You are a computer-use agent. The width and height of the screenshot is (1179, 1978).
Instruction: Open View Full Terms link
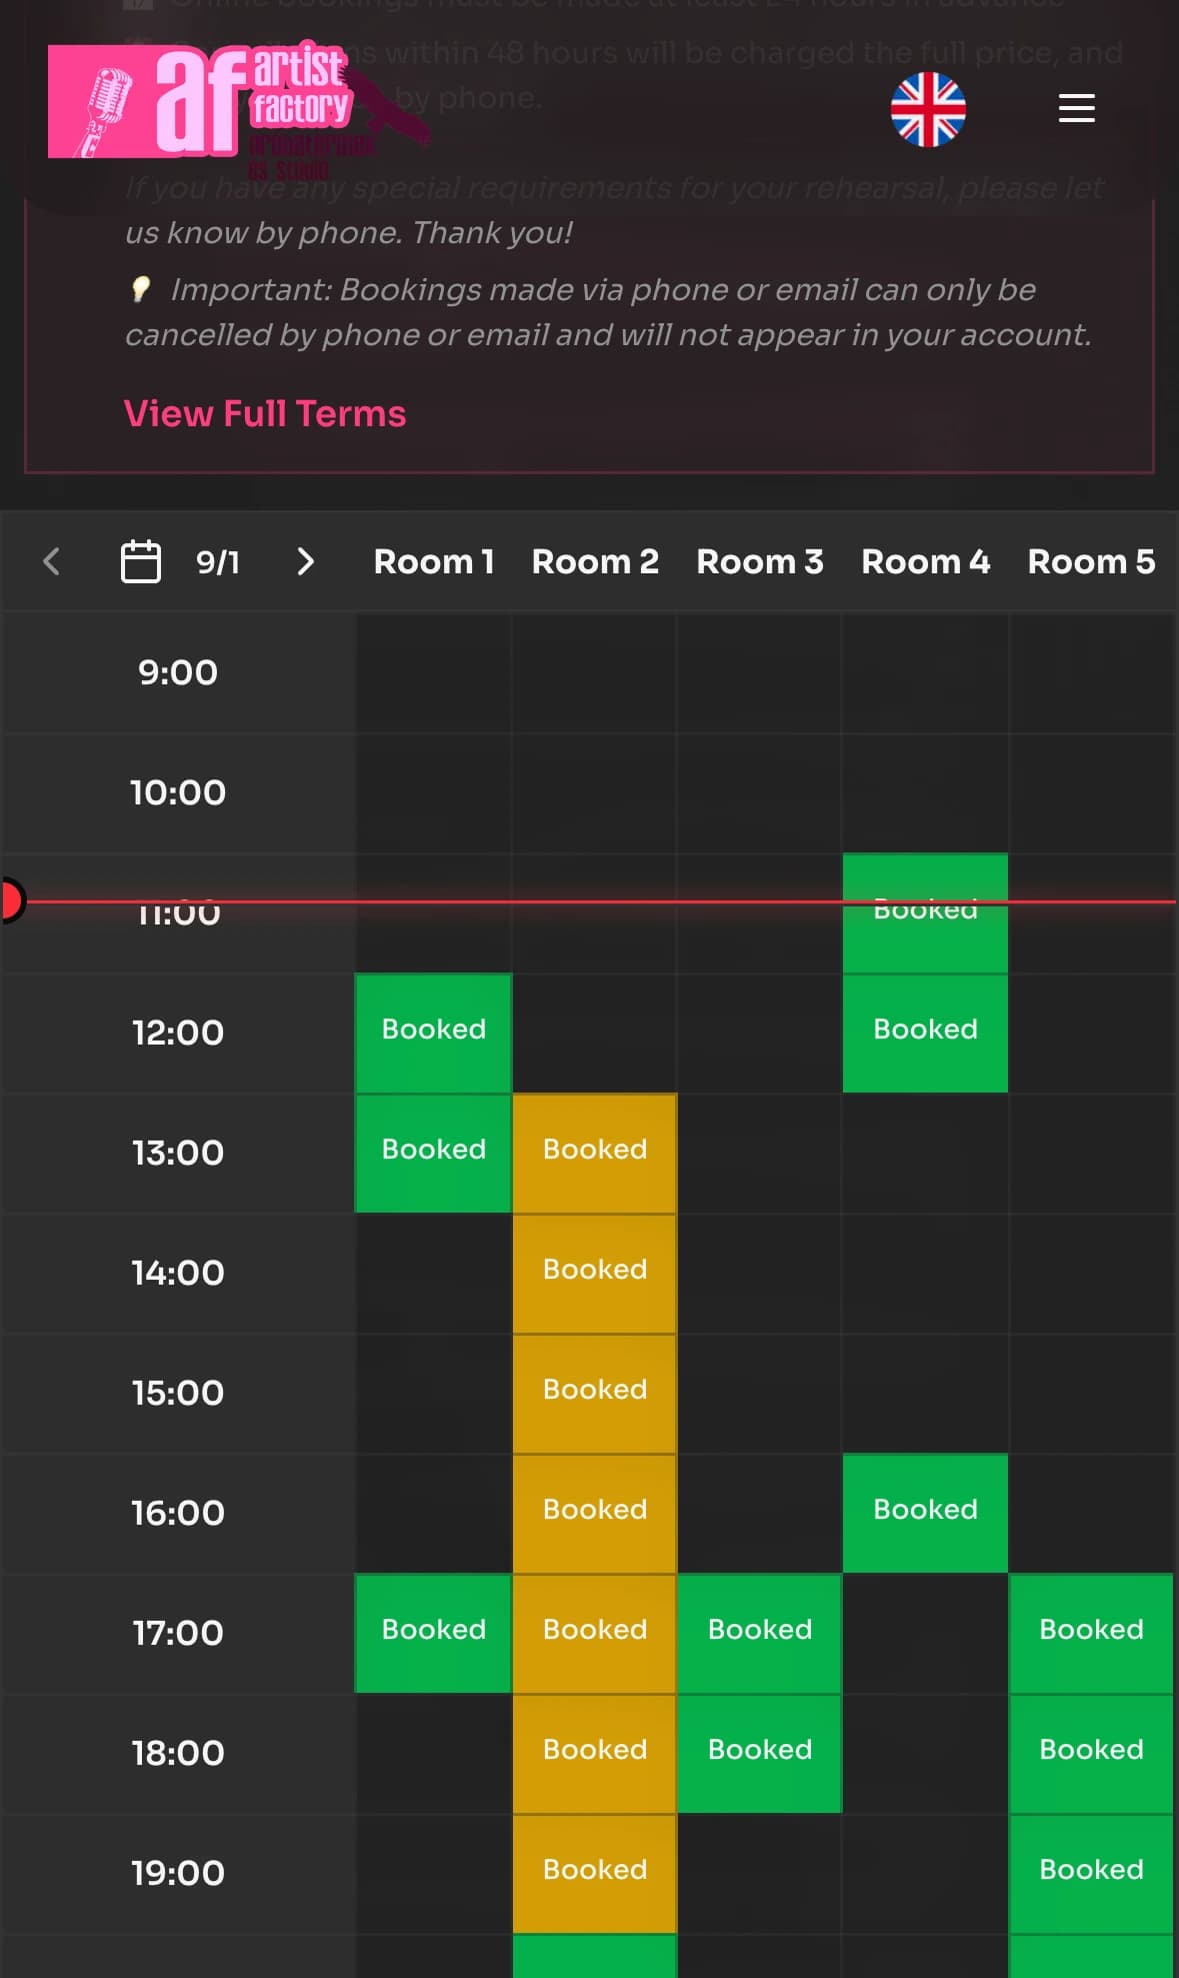coord(265,413)
